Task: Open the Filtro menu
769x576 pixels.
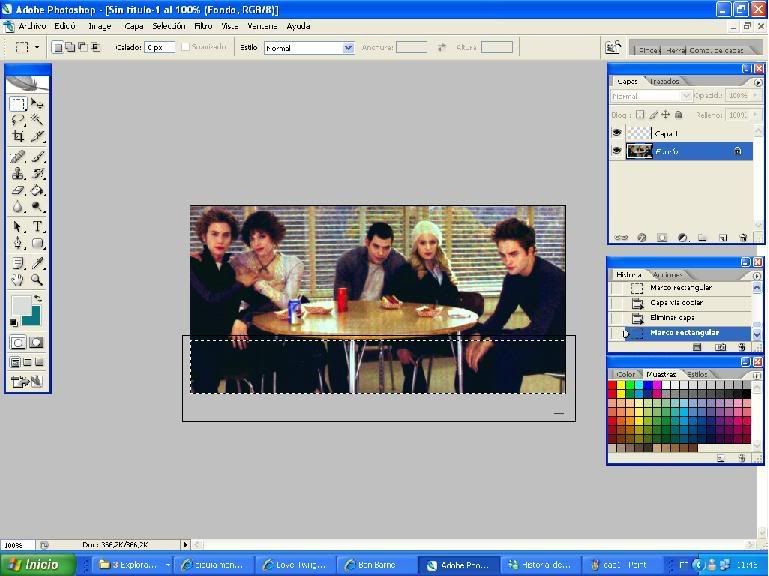Action: (x=203, y=26)
